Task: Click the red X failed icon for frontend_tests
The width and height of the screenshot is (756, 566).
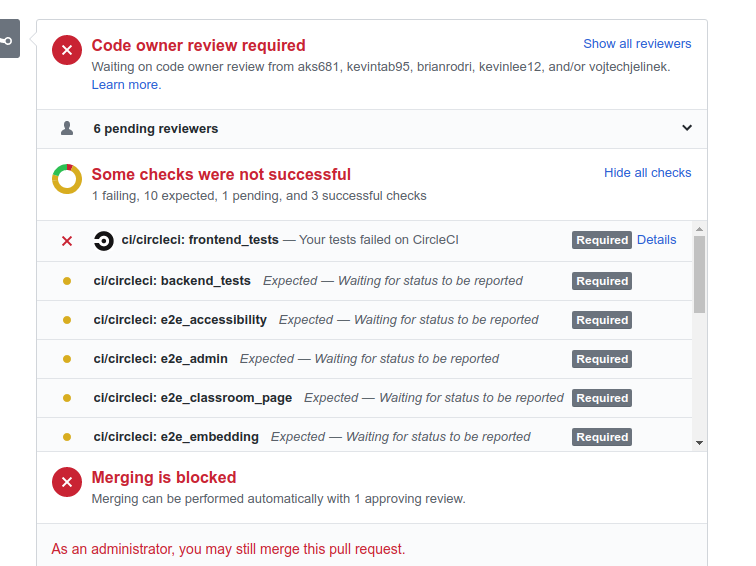Action: pyautogui.click(x=67, y=241)
